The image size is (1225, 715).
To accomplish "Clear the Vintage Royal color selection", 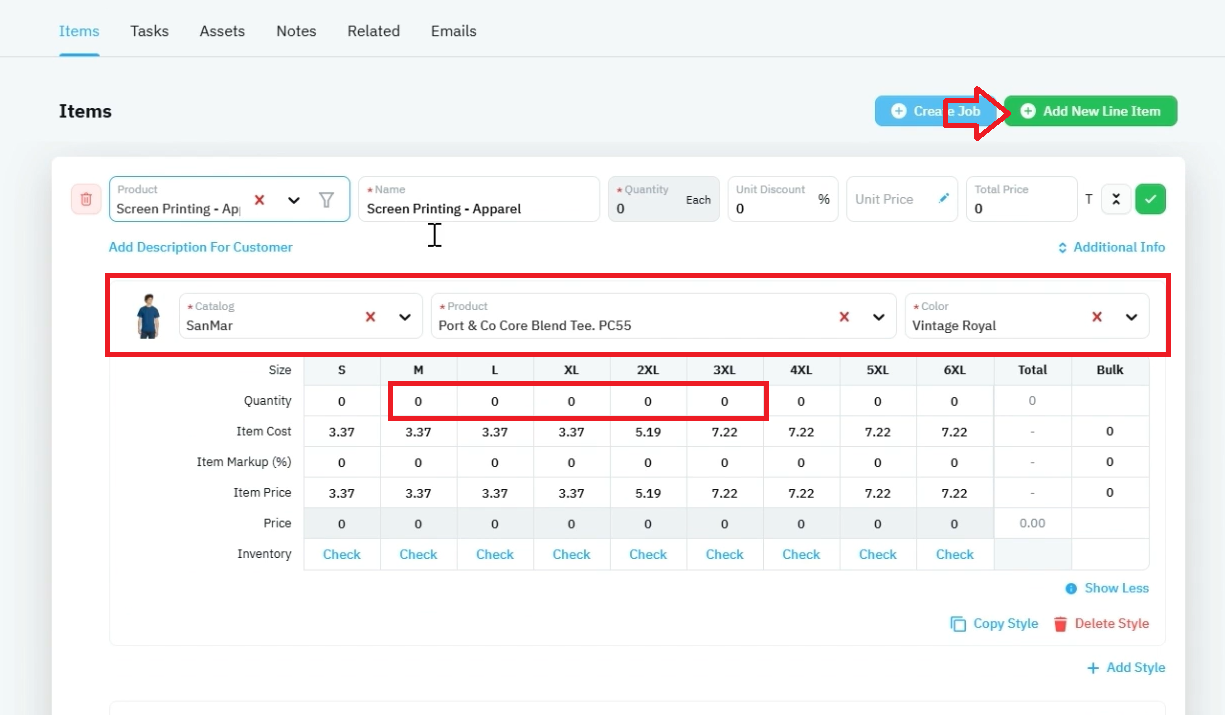I will 1097,317.
